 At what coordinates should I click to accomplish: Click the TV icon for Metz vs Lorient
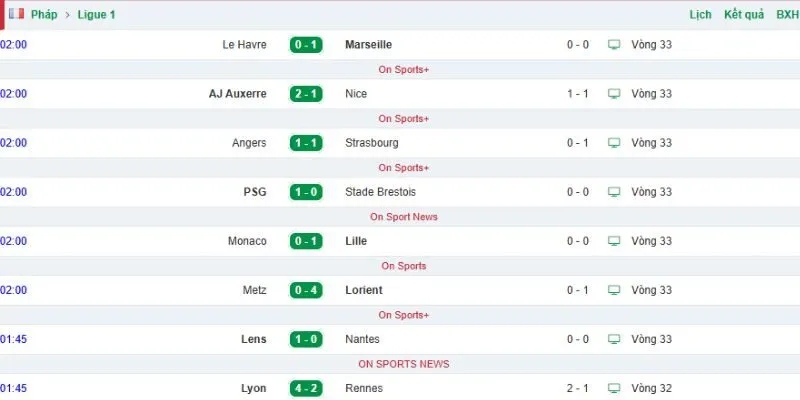click(614, 290)
